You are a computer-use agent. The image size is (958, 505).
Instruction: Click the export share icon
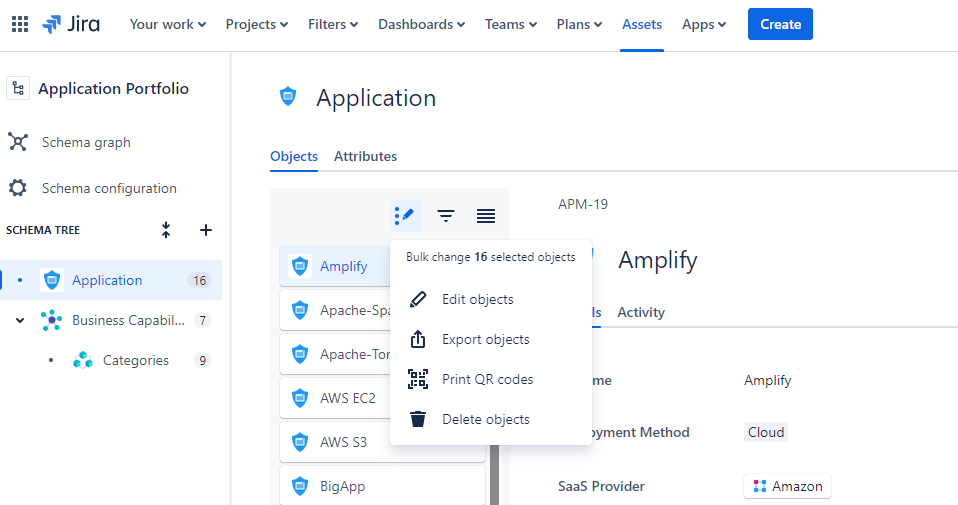click(418, 339)
